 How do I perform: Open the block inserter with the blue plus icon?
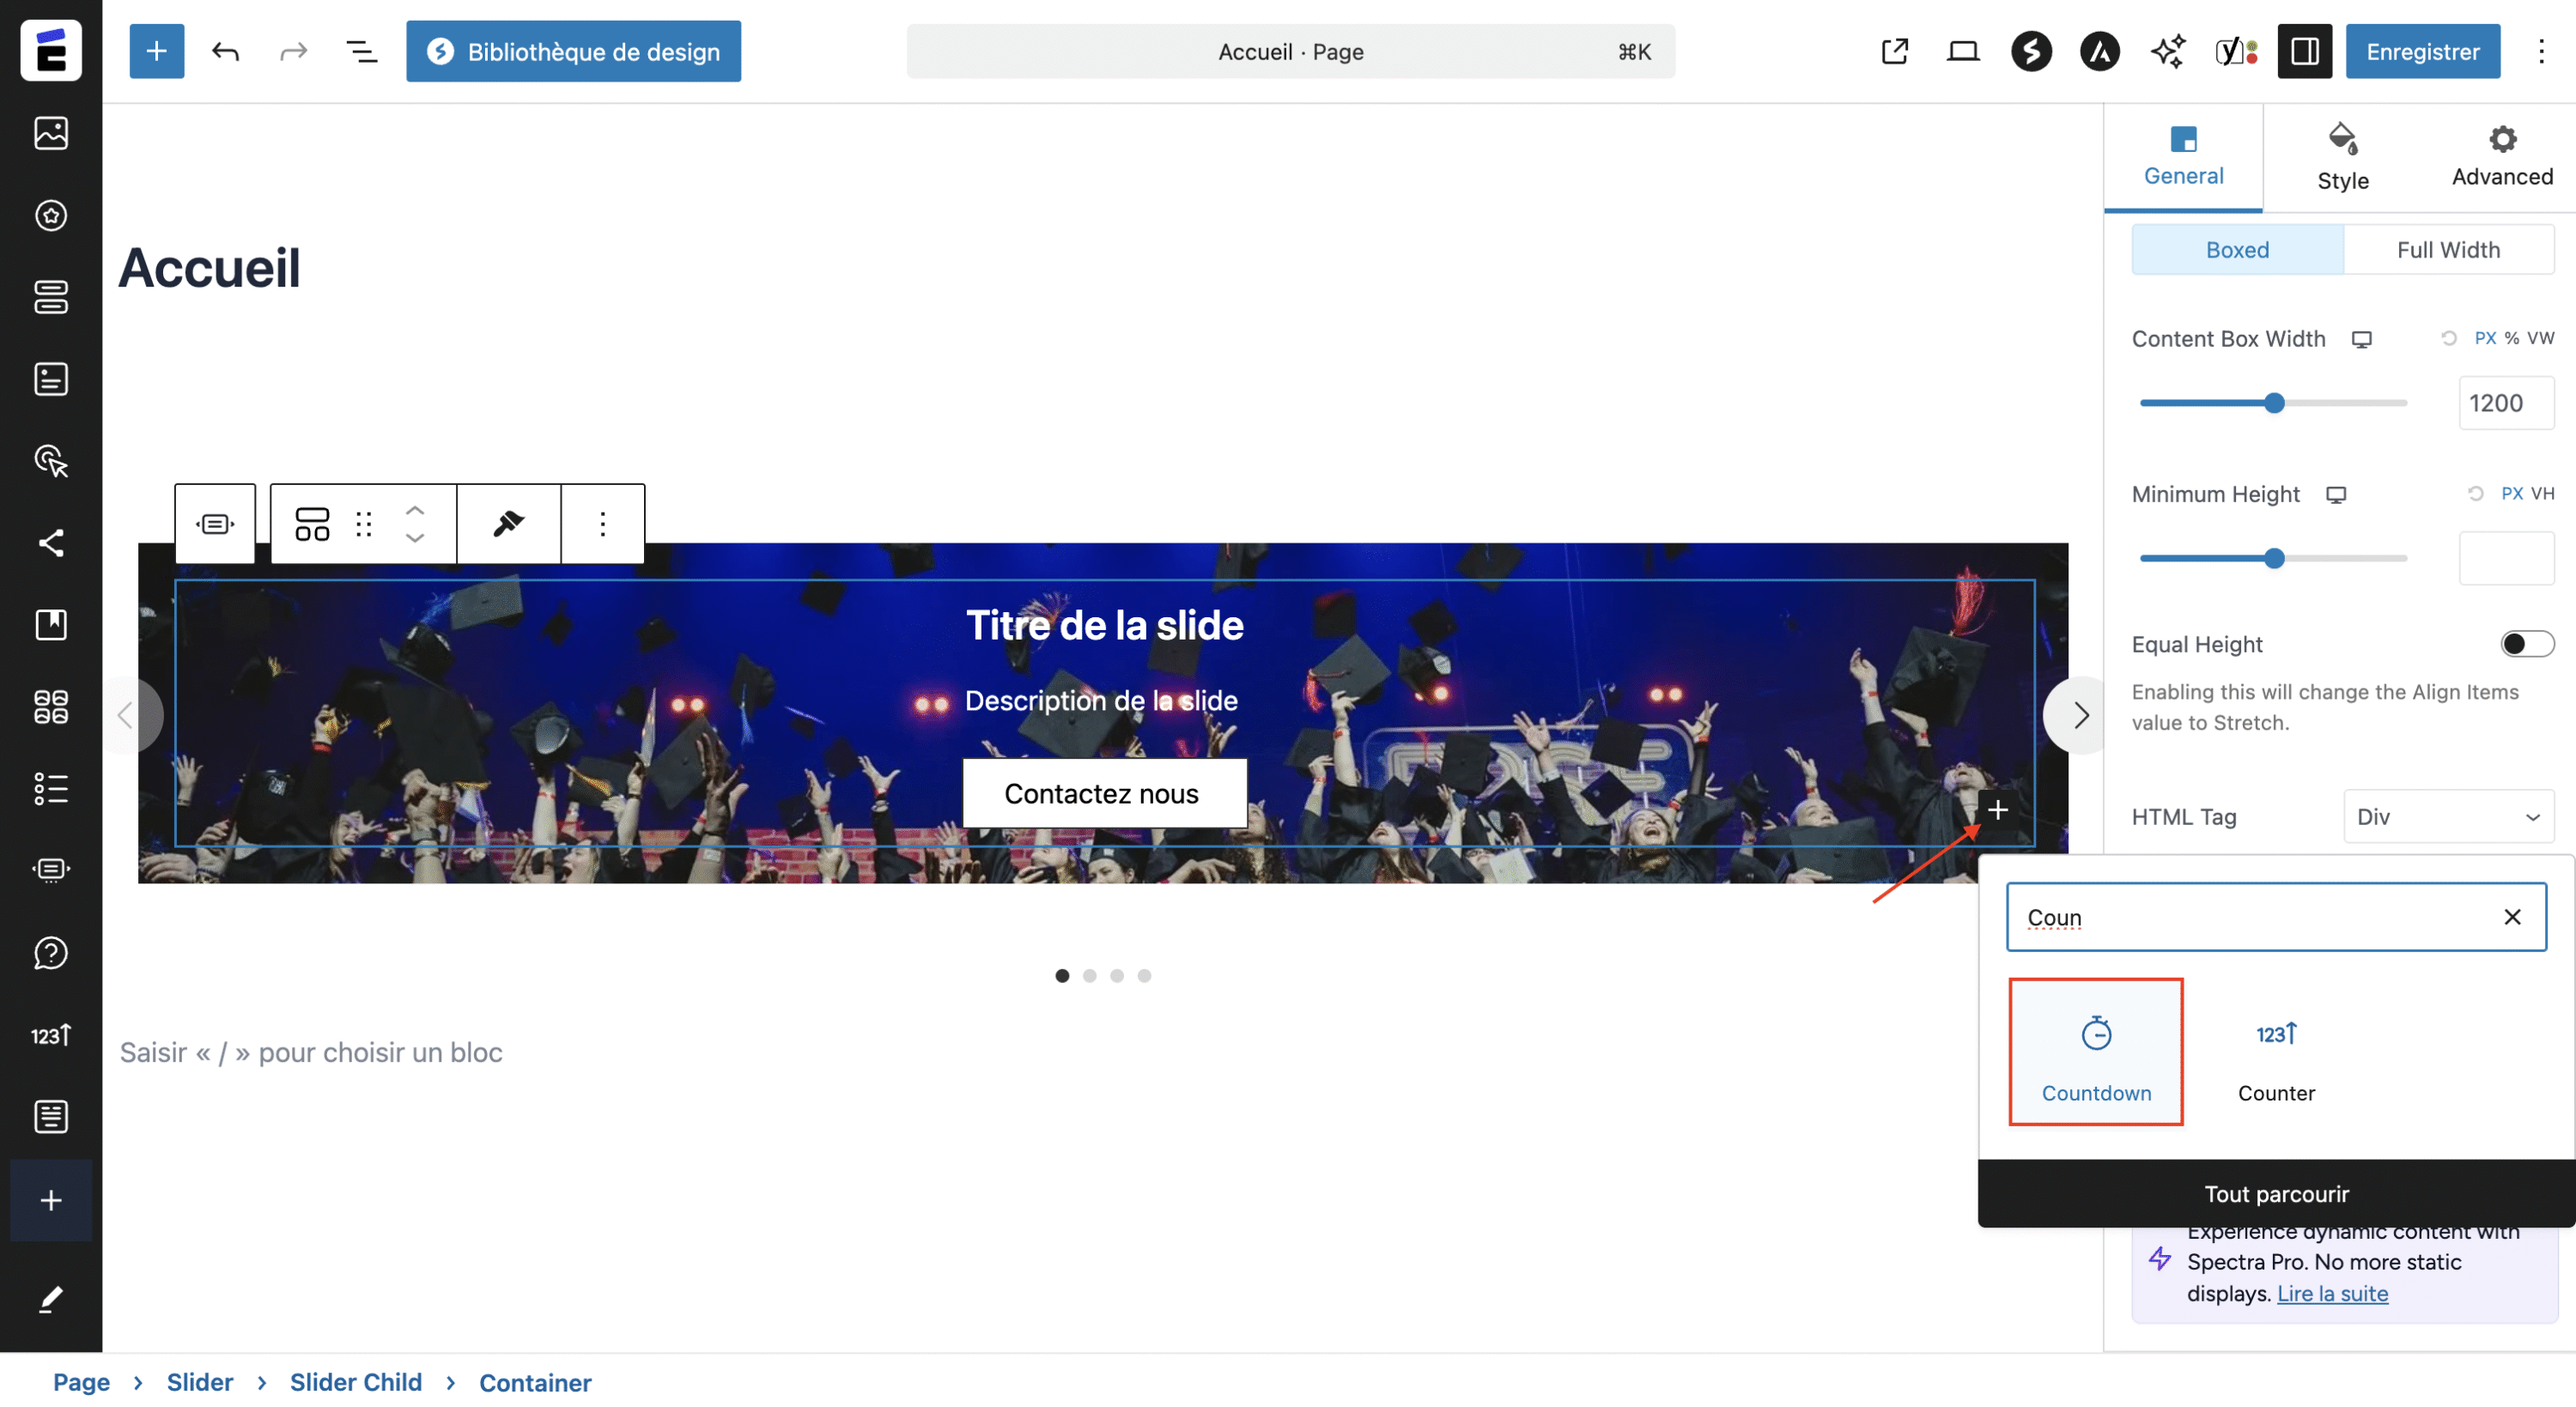point(156,51)
